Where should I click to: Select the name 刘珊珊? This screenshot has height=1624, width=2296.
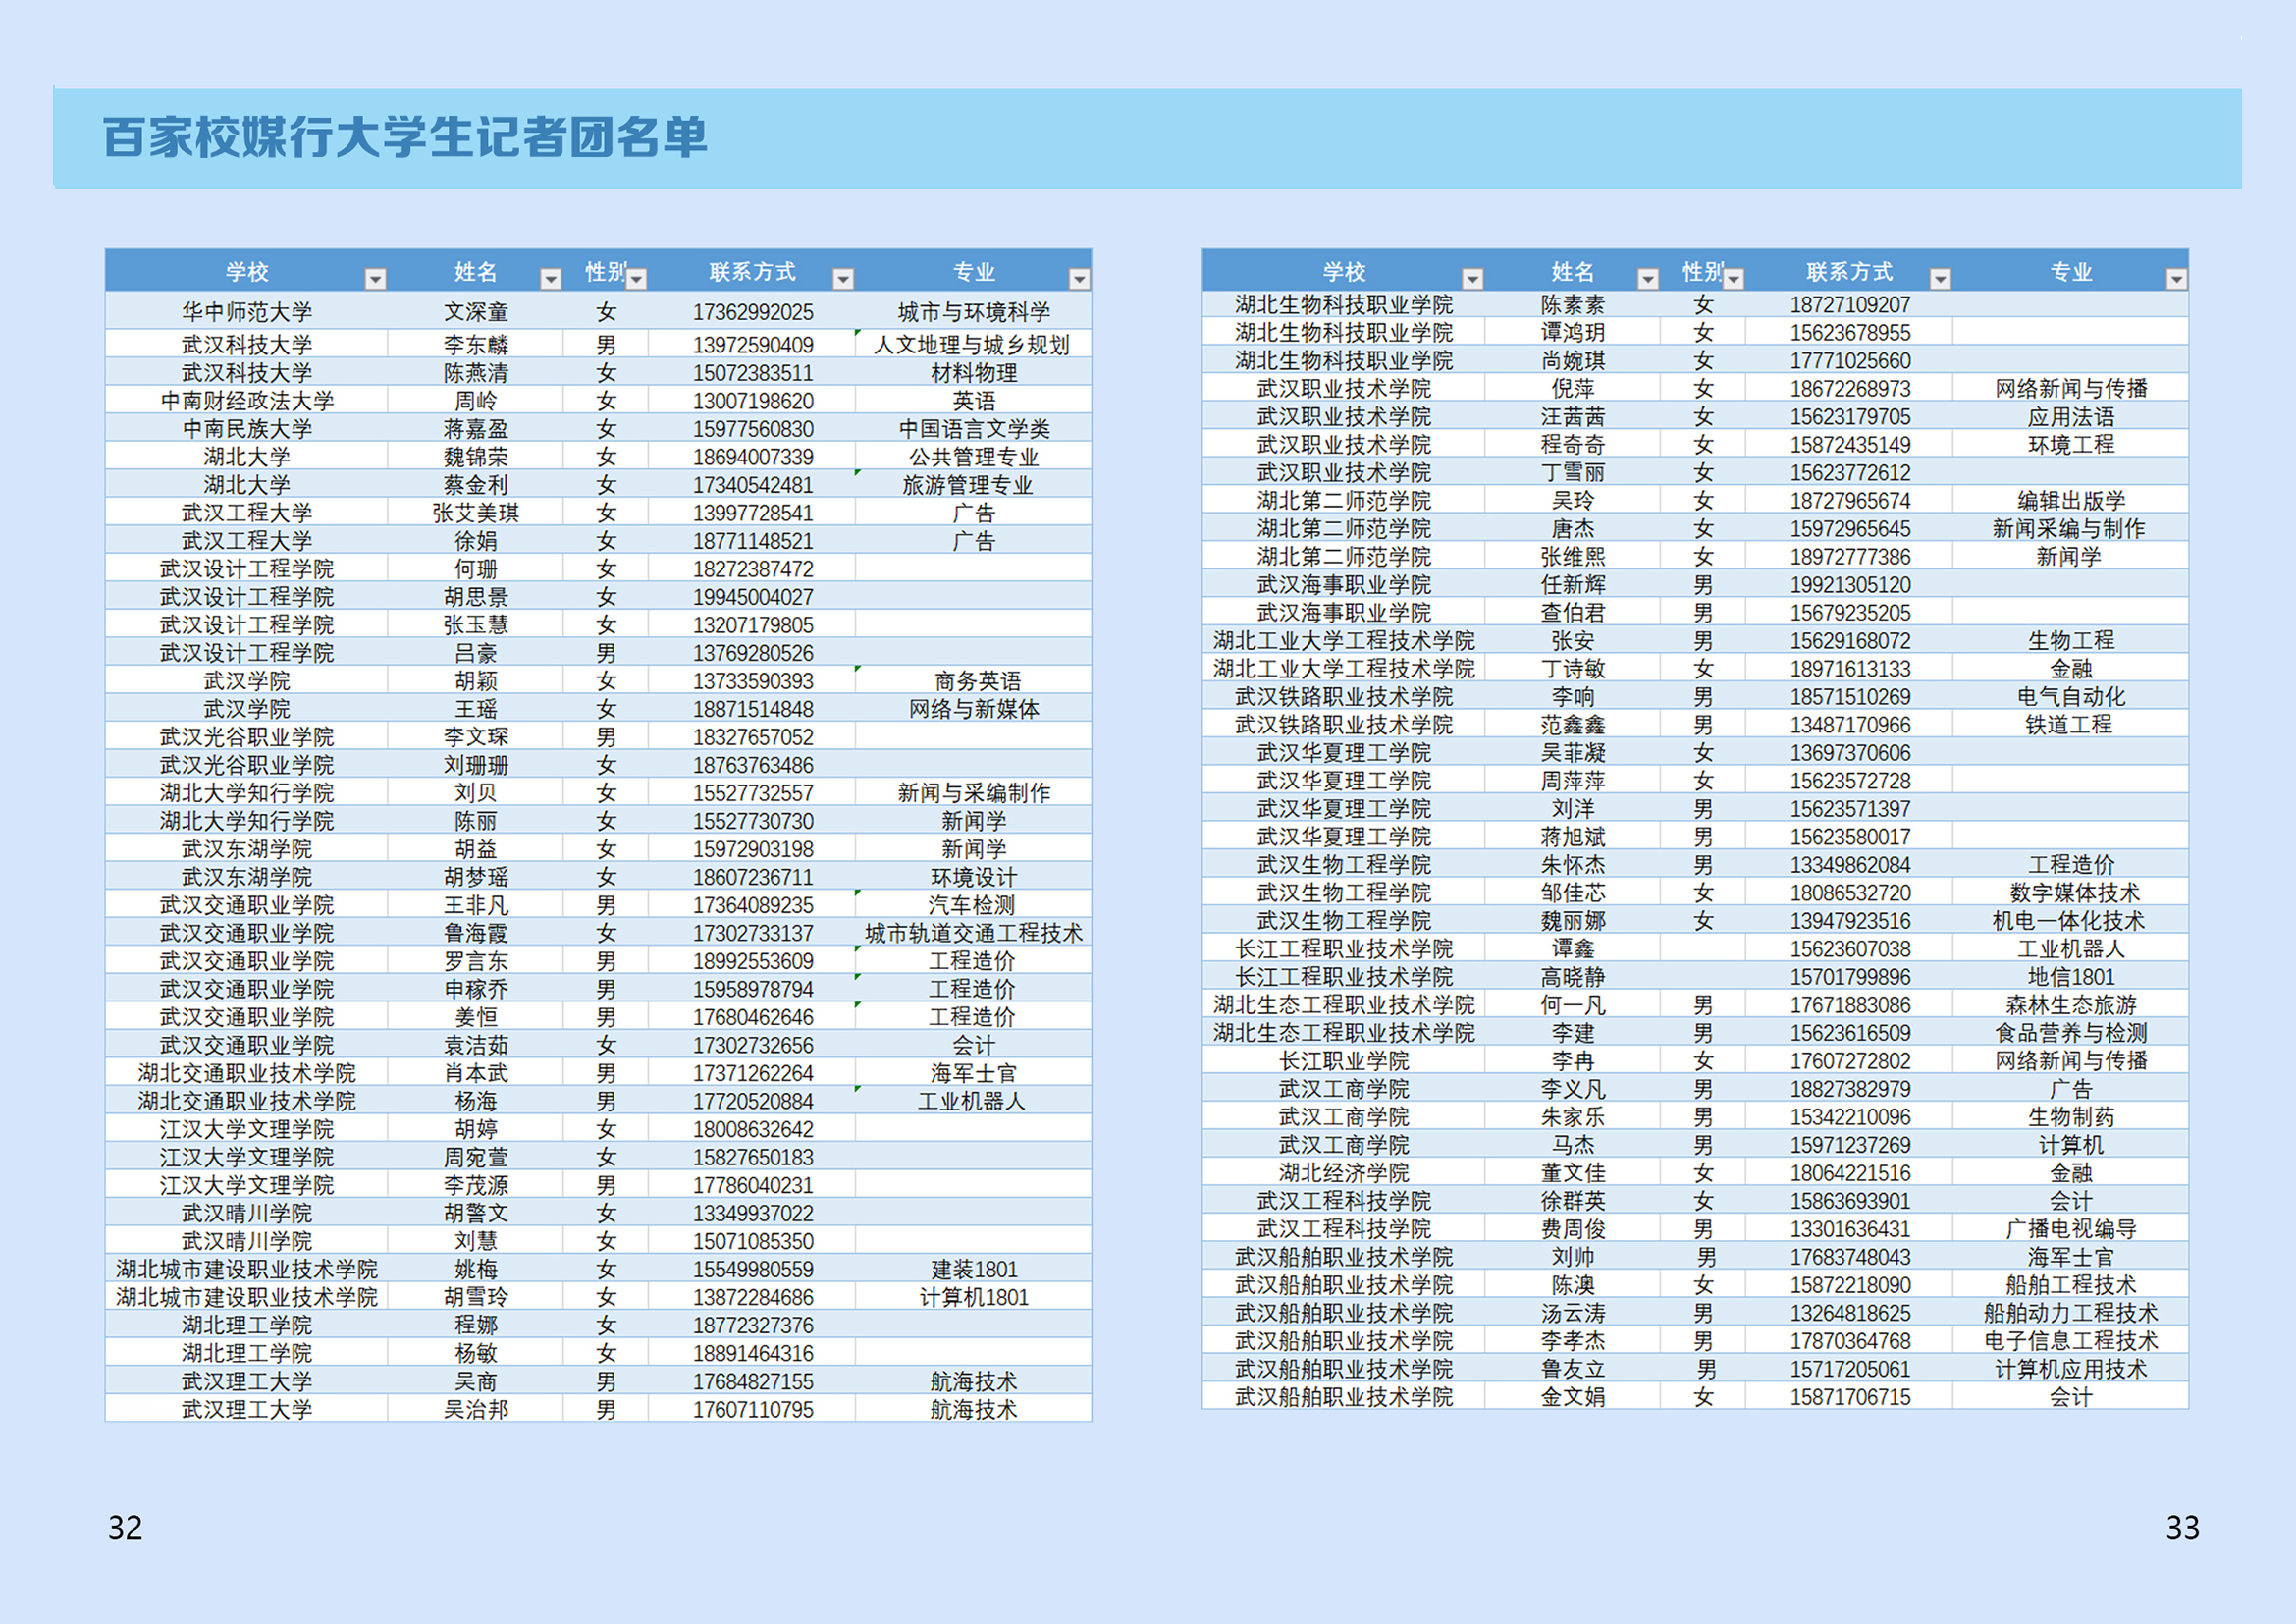pos(476,764)
